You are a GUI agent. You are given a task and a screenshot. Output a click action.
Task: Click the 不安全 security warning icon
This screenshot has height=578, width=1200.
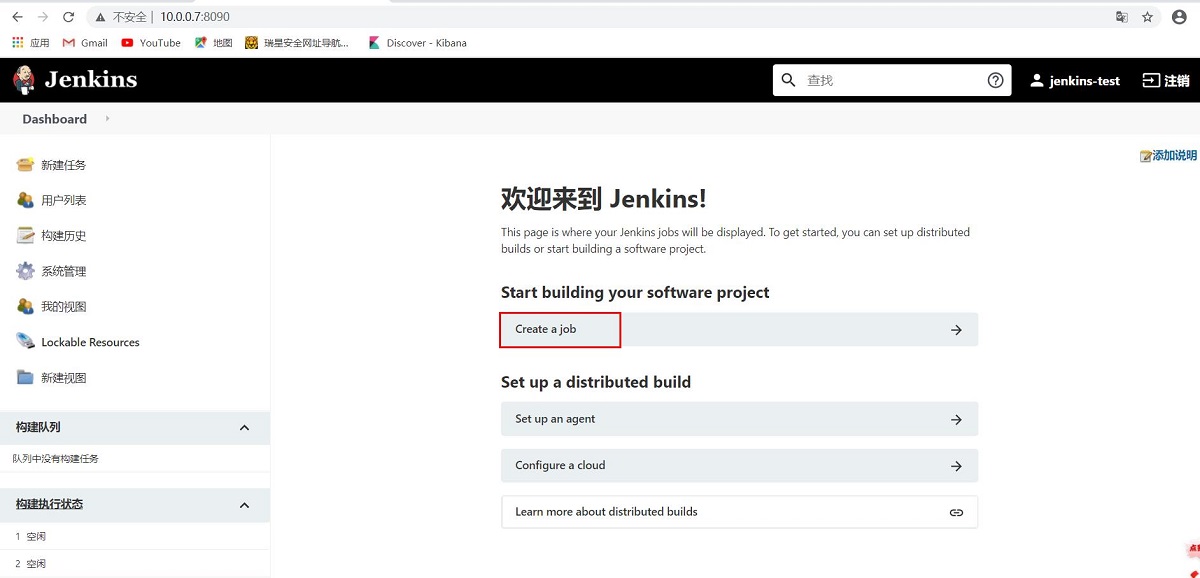[101, 17]
